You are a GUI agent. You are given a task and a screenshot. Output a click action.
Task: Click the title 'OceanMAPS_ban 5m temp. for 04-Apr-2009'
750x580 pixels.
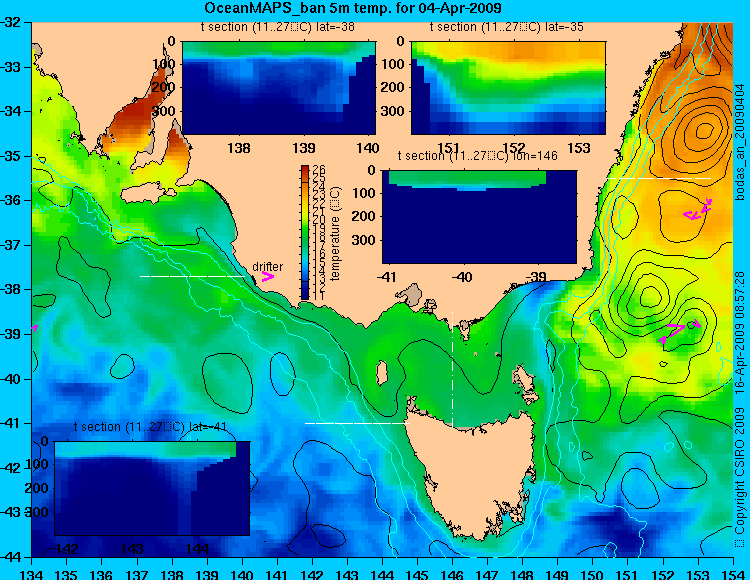coord(353,8)
